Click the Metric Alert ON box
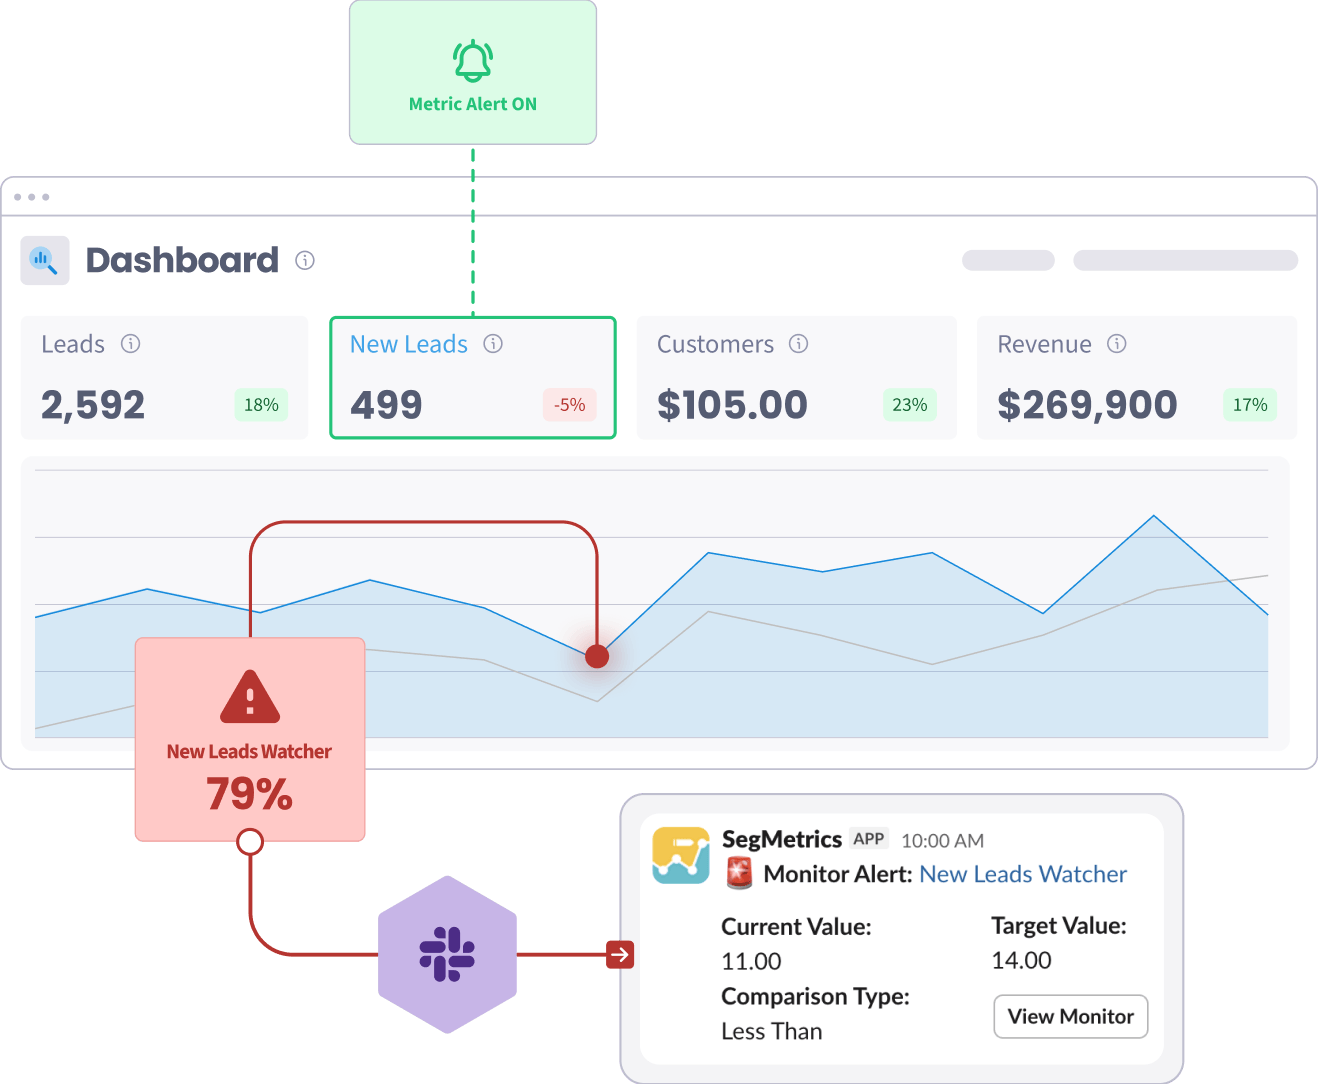The height and width of the screenshot is (1084, 1318). pyautogui.click(x=473, y=72)
